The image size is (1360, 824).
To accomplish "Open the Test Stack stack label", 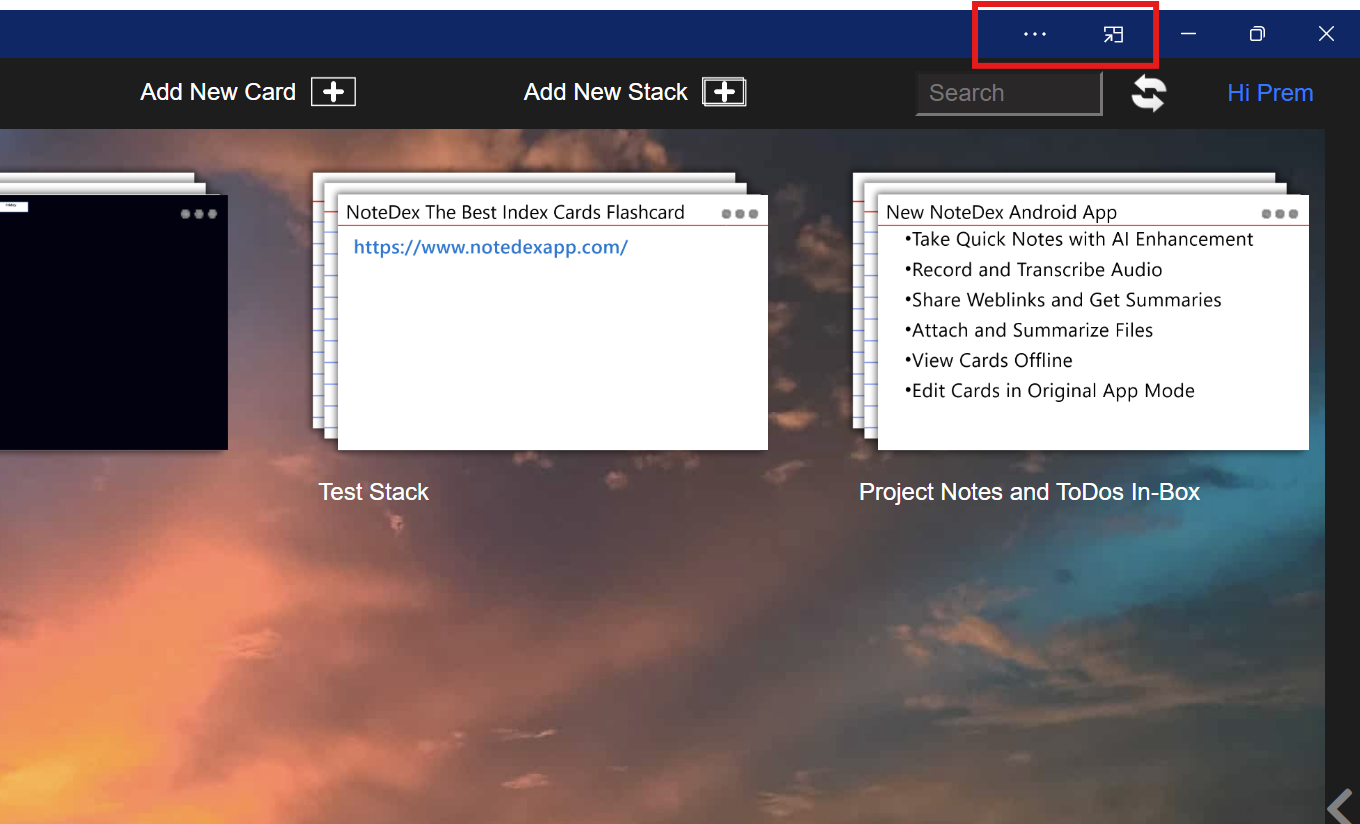I will [x=373, y=492].
